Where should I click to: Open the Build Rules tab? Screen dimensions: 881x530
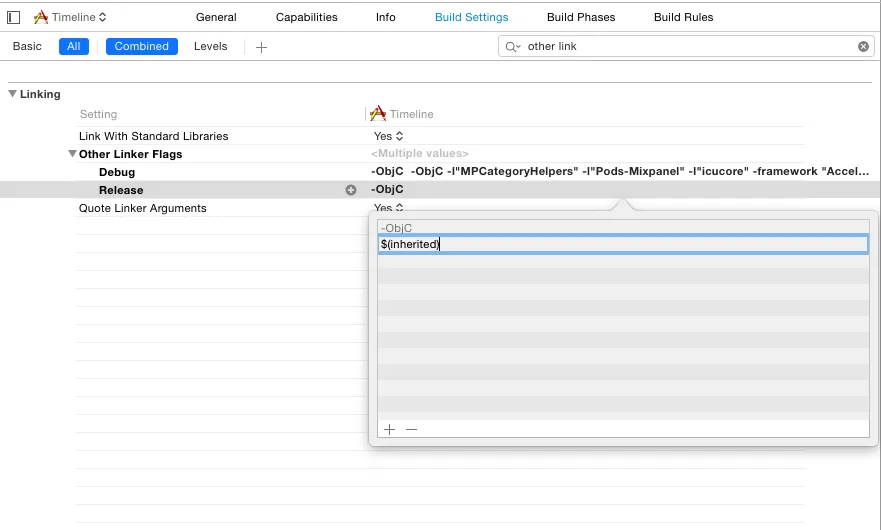pyautogui.click(x=683, y=17)
